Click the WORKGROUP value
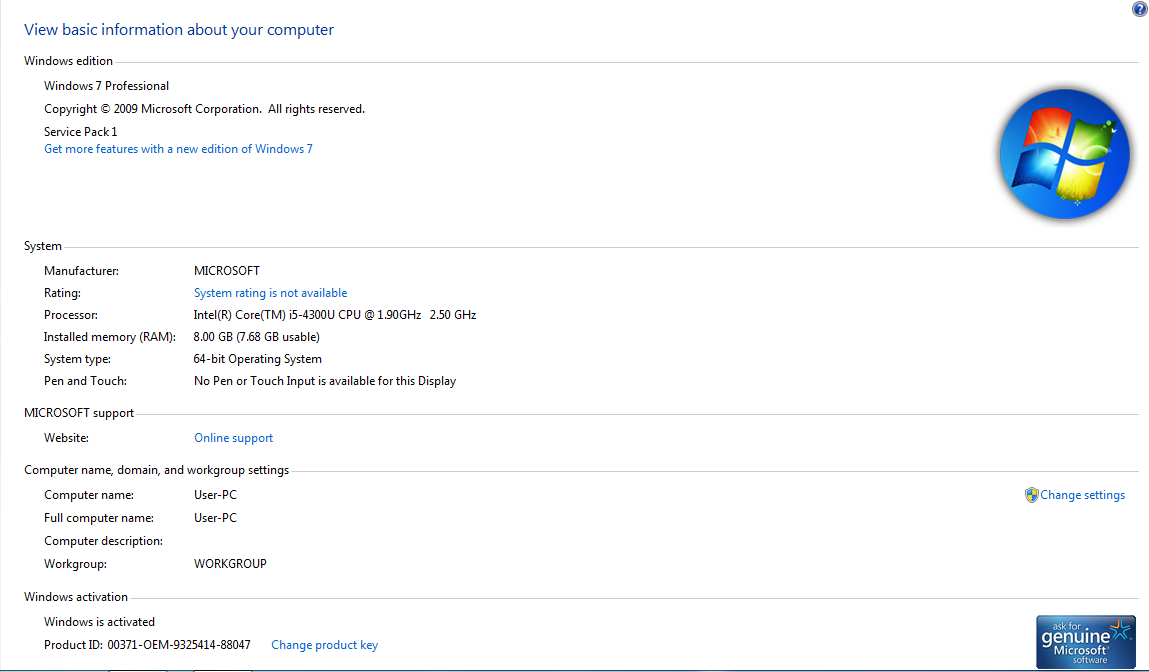 coord(230,564)
